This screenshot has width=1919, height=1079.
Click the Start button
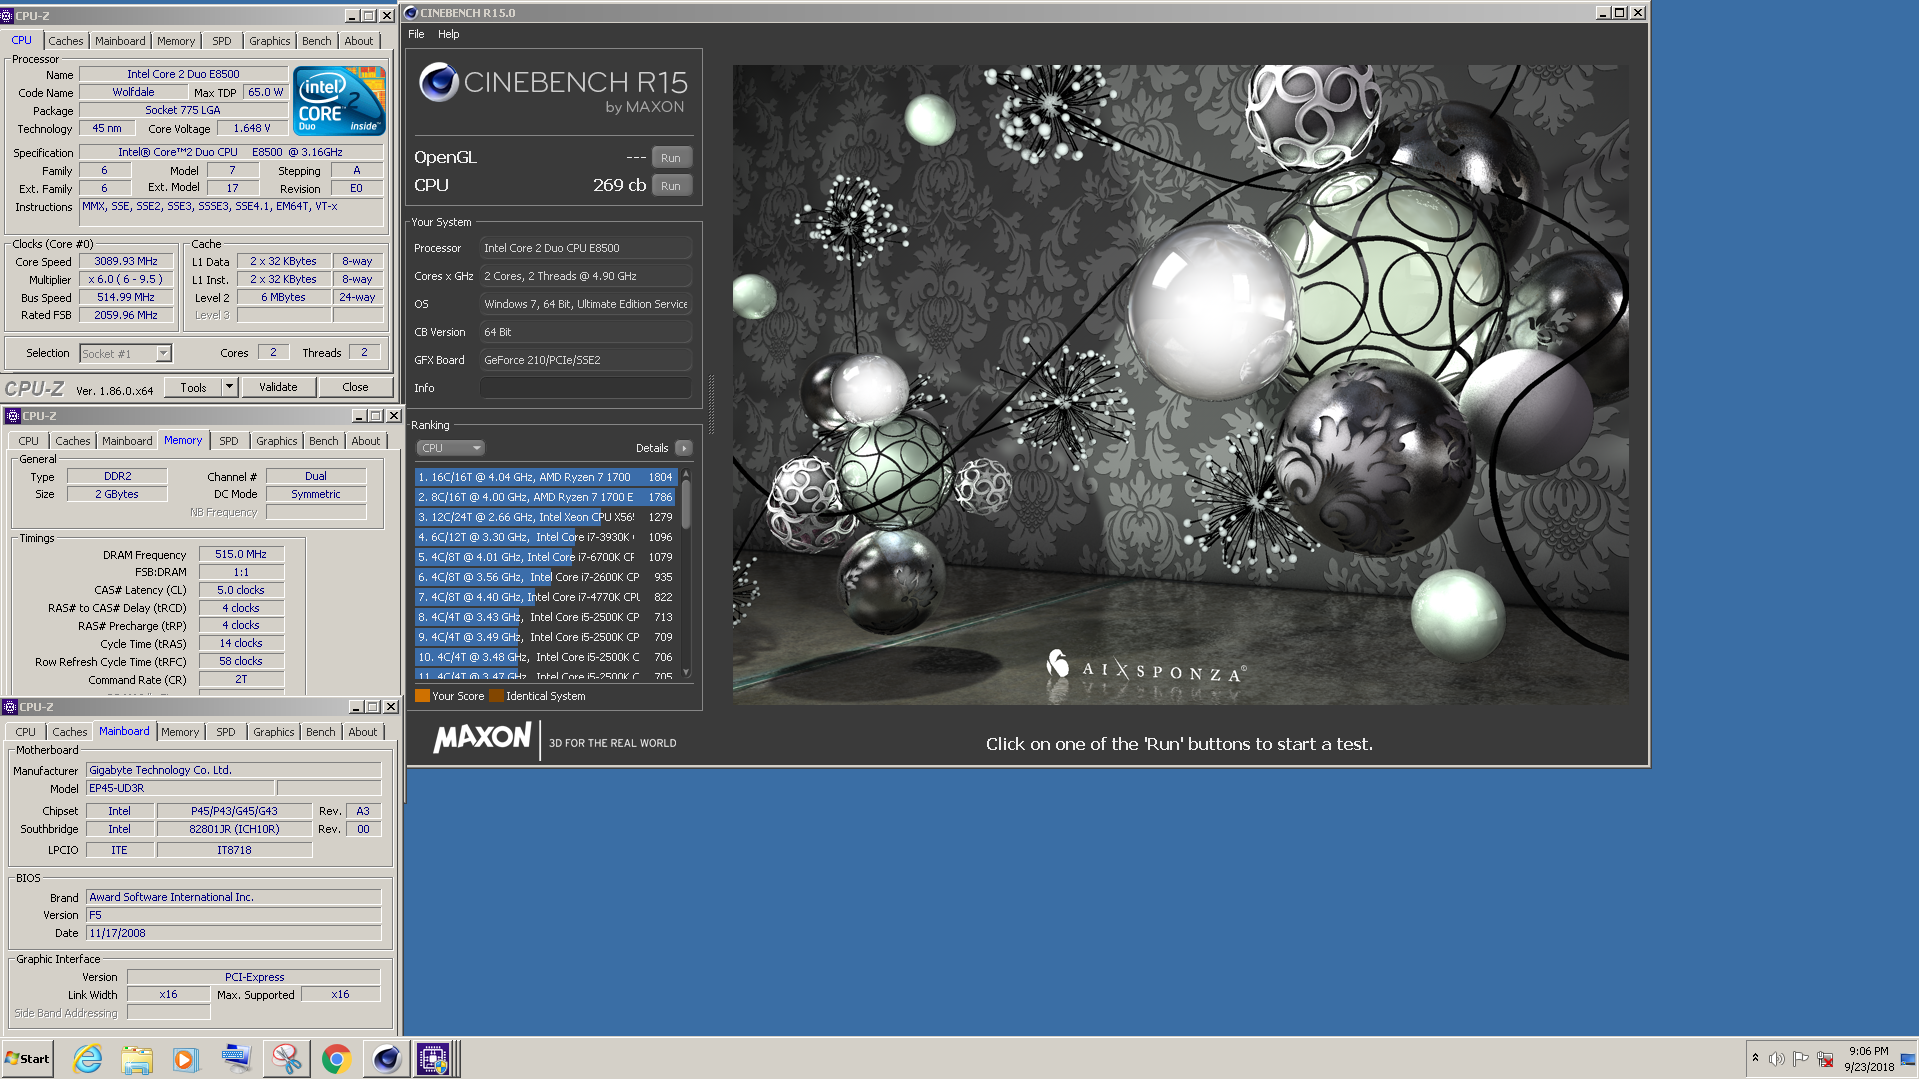(x=27, y=1058)
